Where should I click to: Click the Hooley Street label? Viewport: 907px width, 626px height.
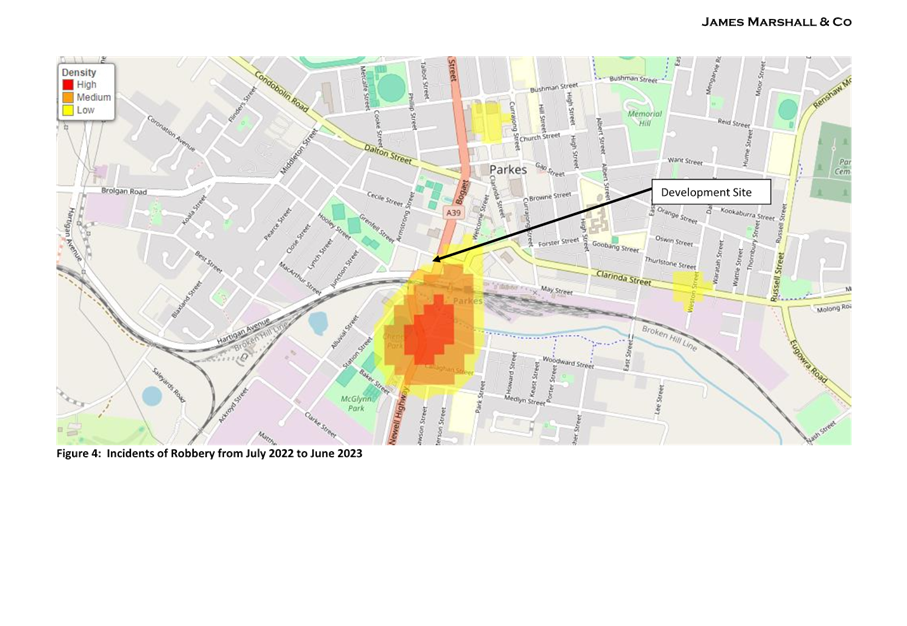334,226
